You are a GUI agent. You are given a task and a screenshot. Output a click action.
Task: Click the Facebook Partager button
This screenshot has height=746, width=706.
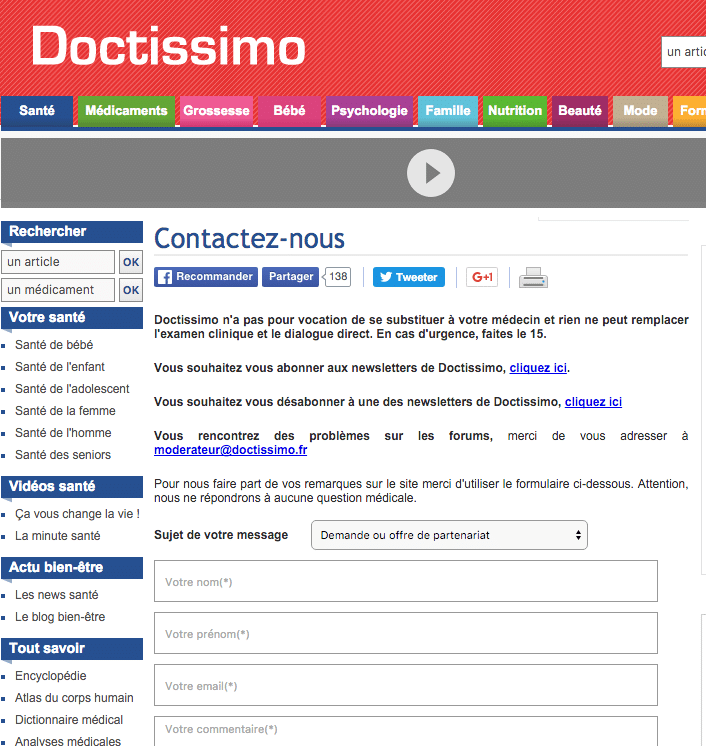tap(291, 277)
